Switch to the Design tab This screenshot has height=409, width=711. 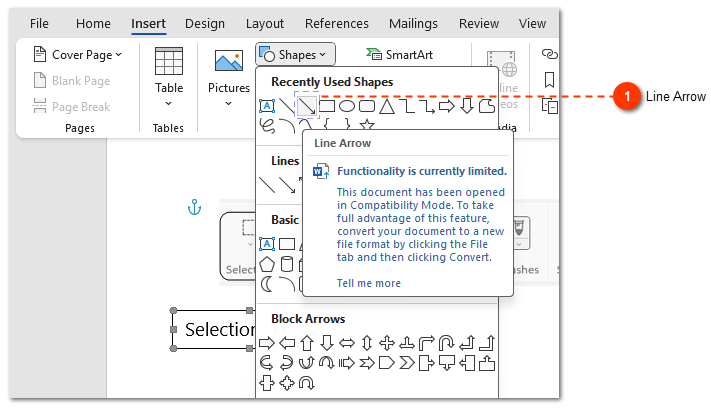[205, 24]
